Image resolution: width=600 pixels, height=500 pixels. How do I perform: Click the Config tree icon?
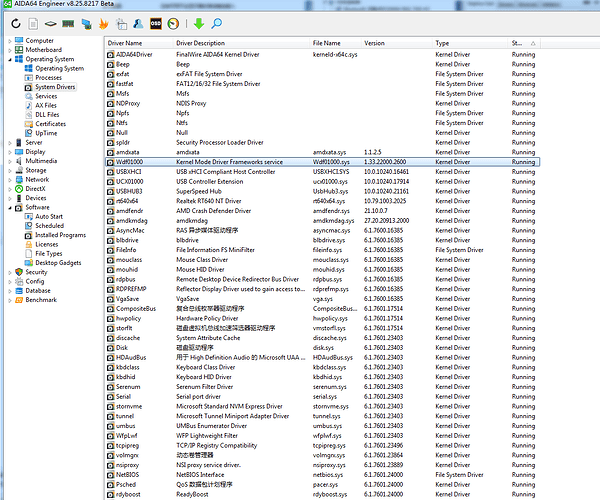(19, 281)
